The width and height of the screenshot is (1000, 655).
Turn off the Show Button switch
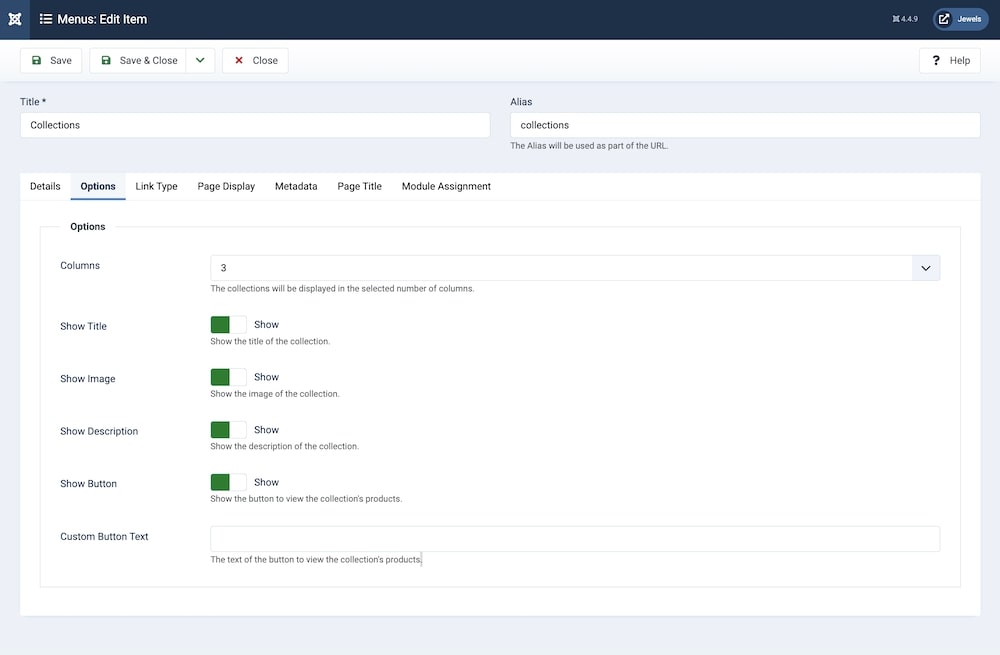[x=228, y=482]
